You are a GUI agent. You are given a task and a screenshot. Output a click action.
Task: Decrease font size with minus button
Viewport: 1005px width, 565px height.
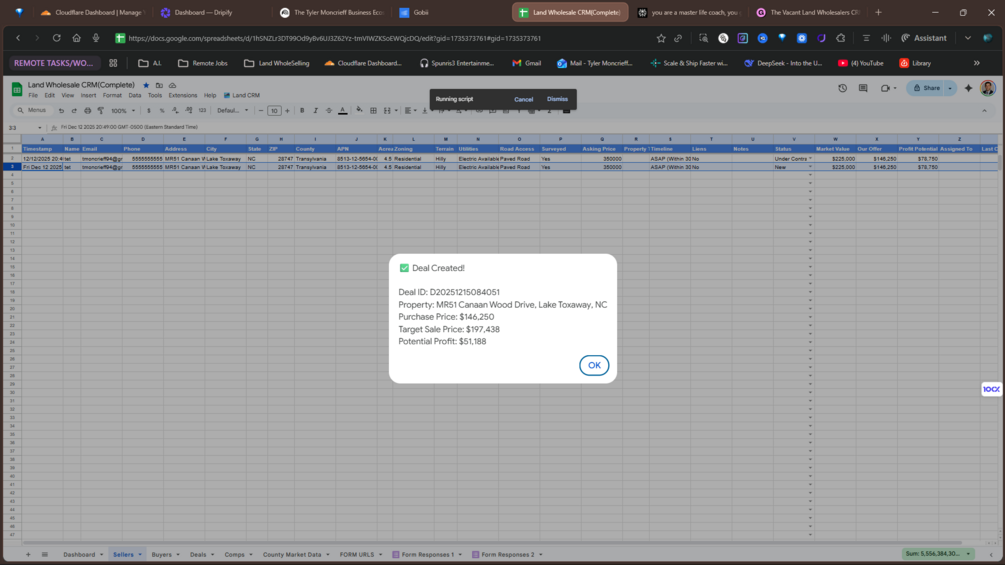click(261, 111)
